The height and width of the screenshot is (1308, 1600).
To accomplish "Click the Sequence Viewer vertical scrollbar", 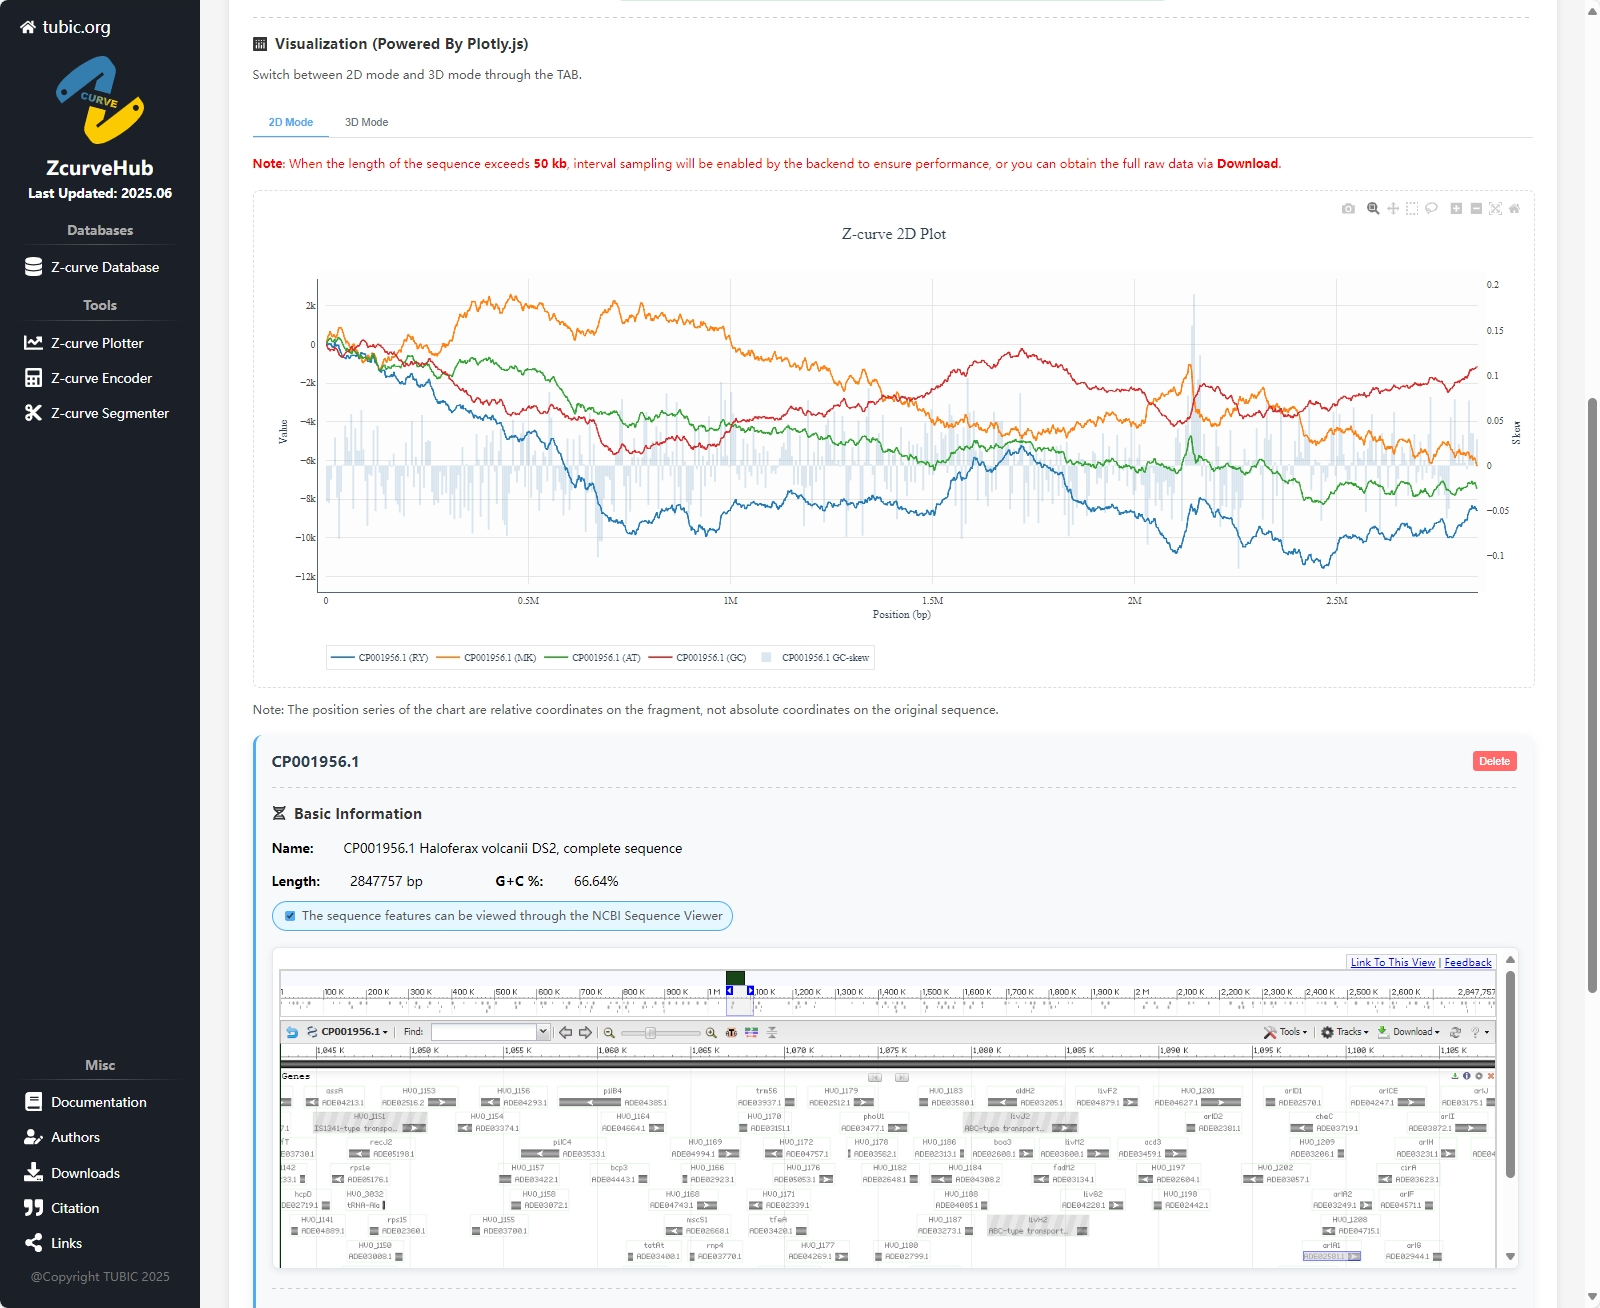I will coord(1510,1075).
